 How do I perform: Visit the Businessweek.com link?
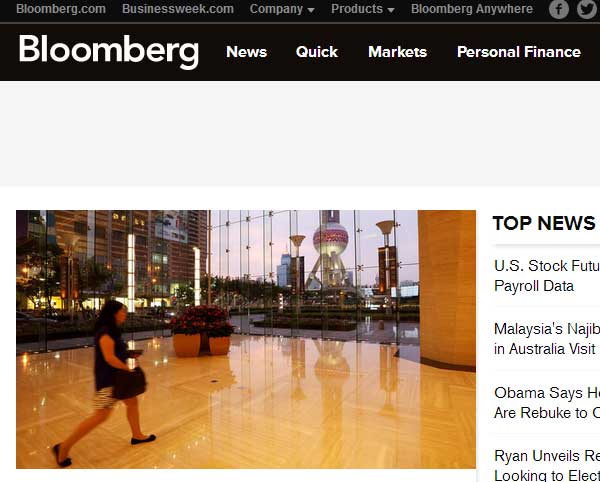(x=178, y=9)
